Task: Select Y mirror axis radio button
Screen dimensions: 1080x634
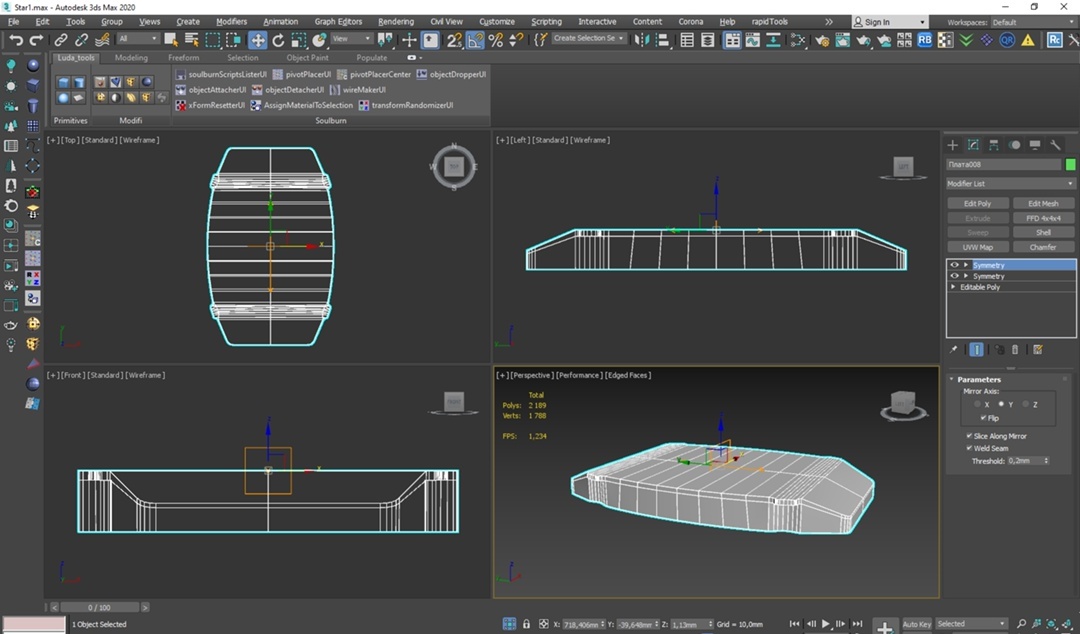Action: pos(1001,405)
